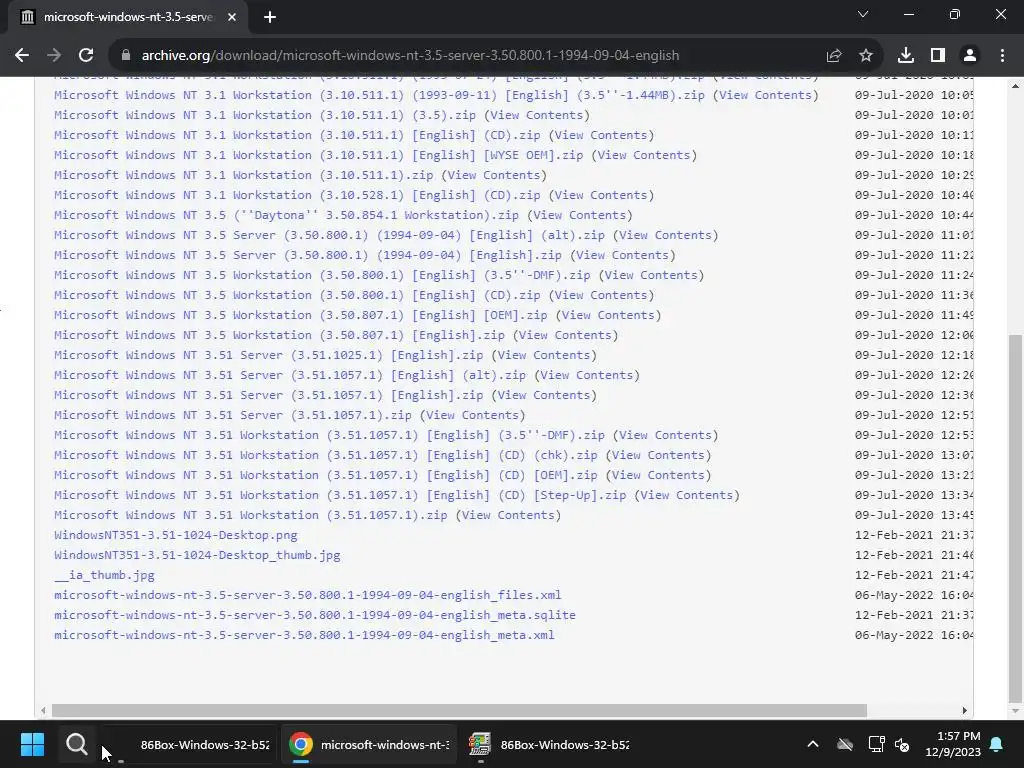Download NT 3.5 Server 1994-09-04 [English].zip
The image size is (1024, 768).
pyautogui.click(x=308, y=255)
